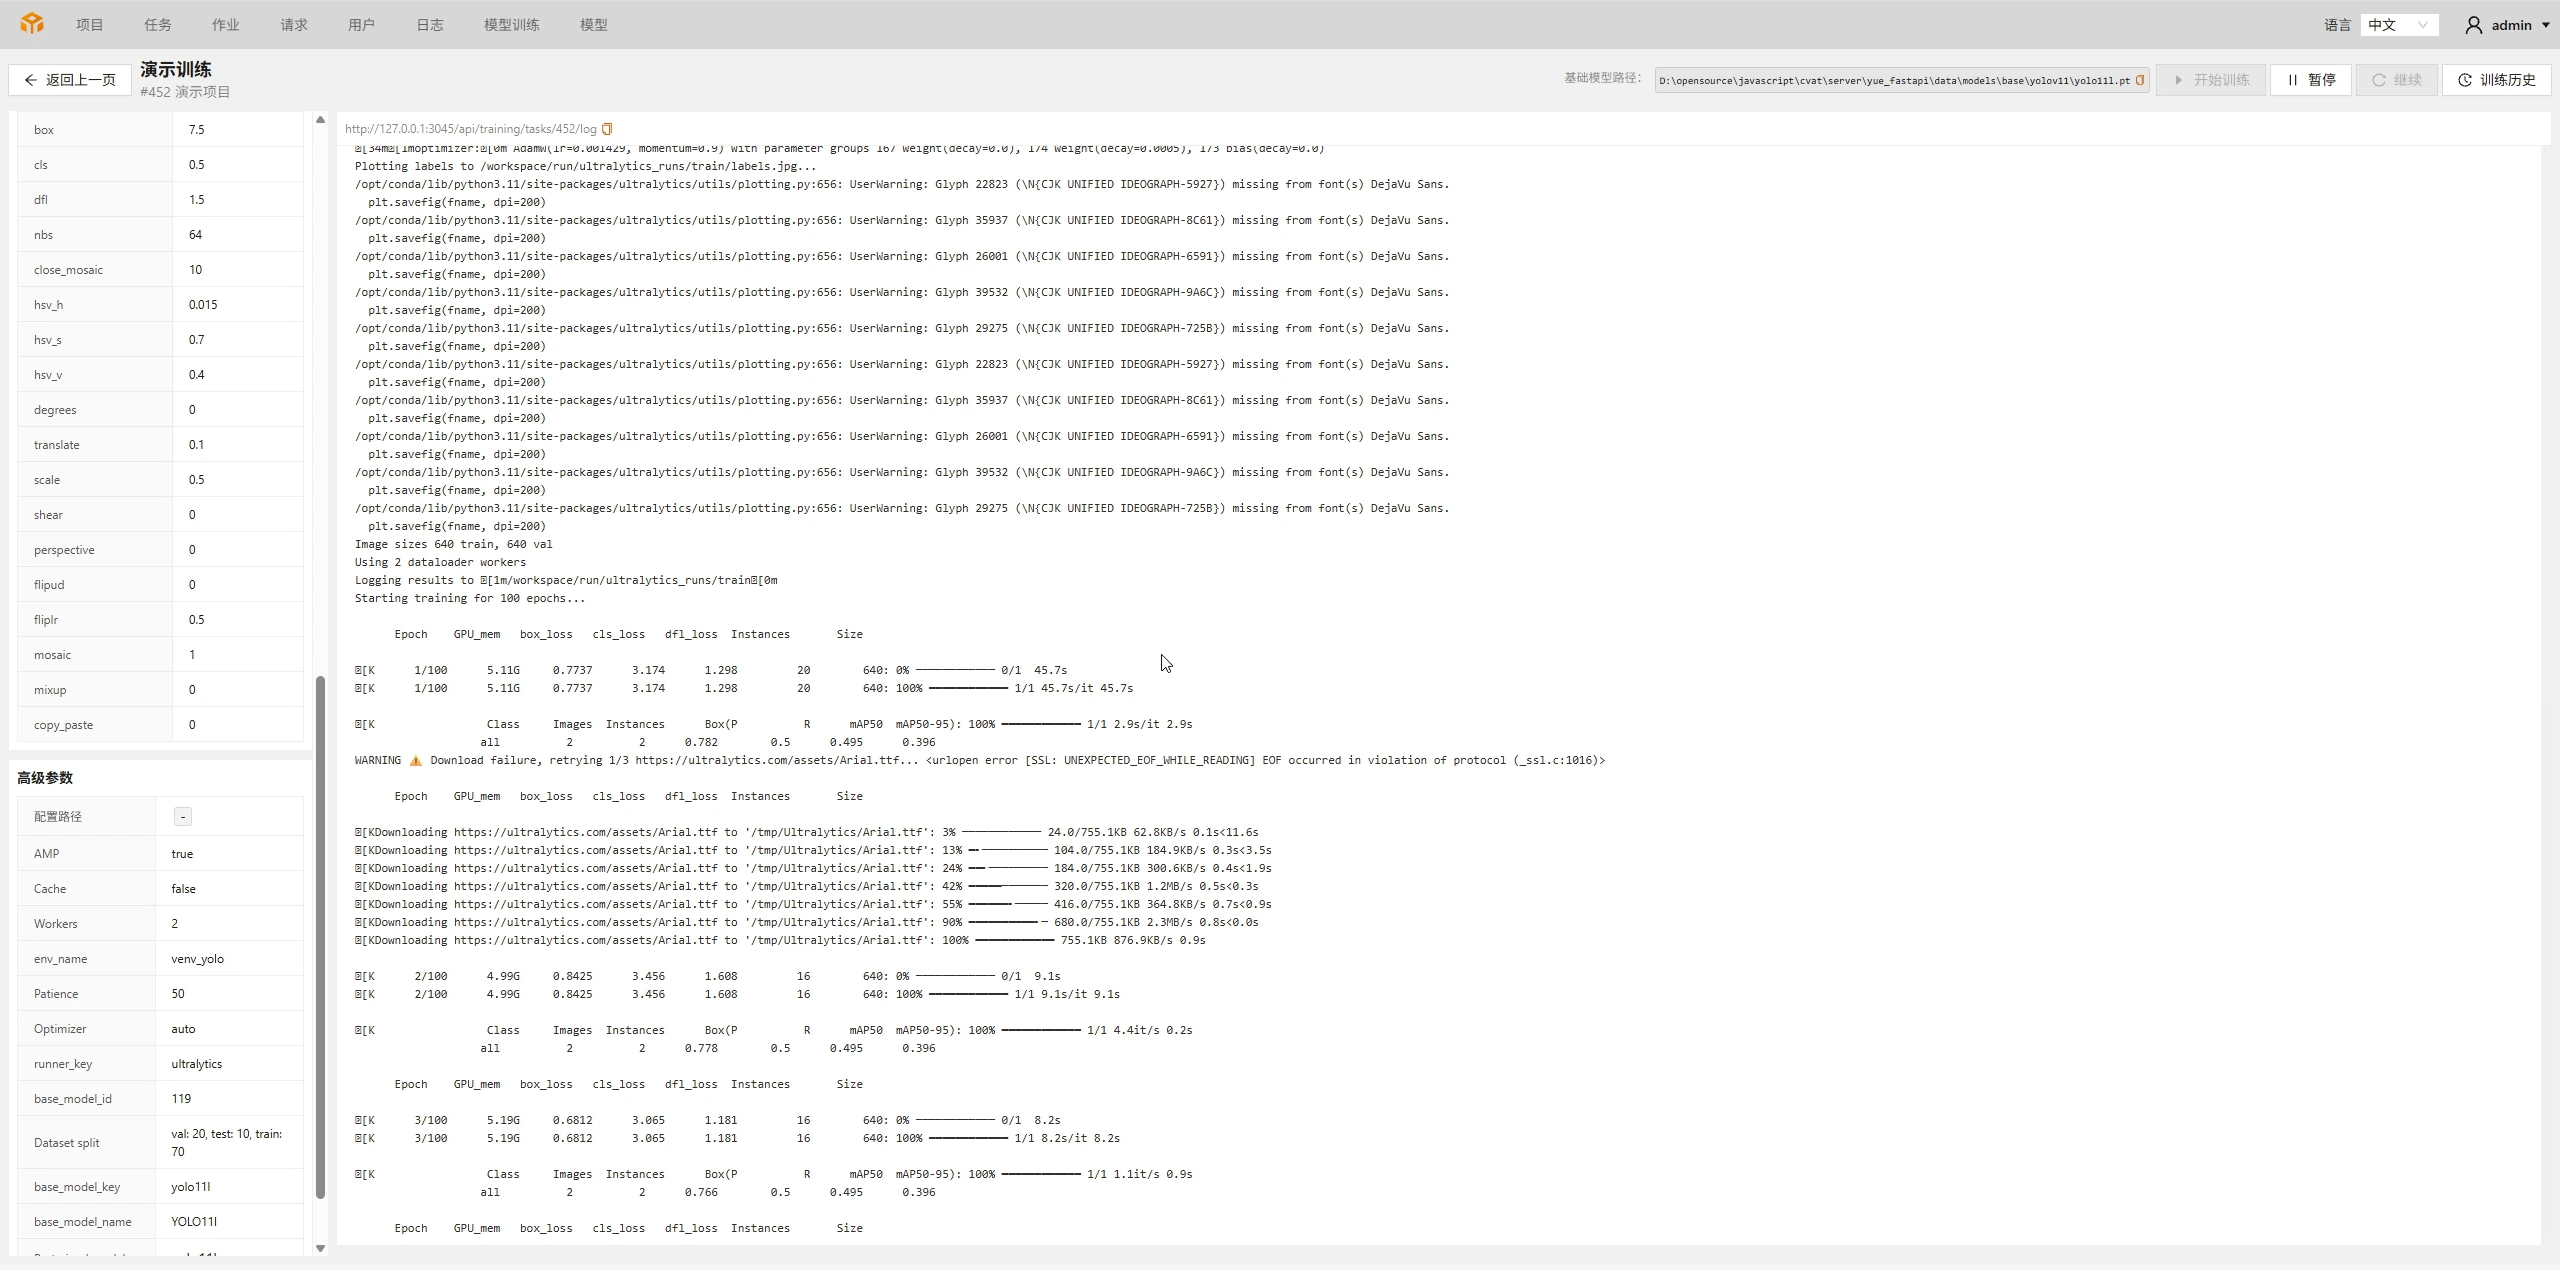Open the 用户 menu item

click(x=362, y=25)
